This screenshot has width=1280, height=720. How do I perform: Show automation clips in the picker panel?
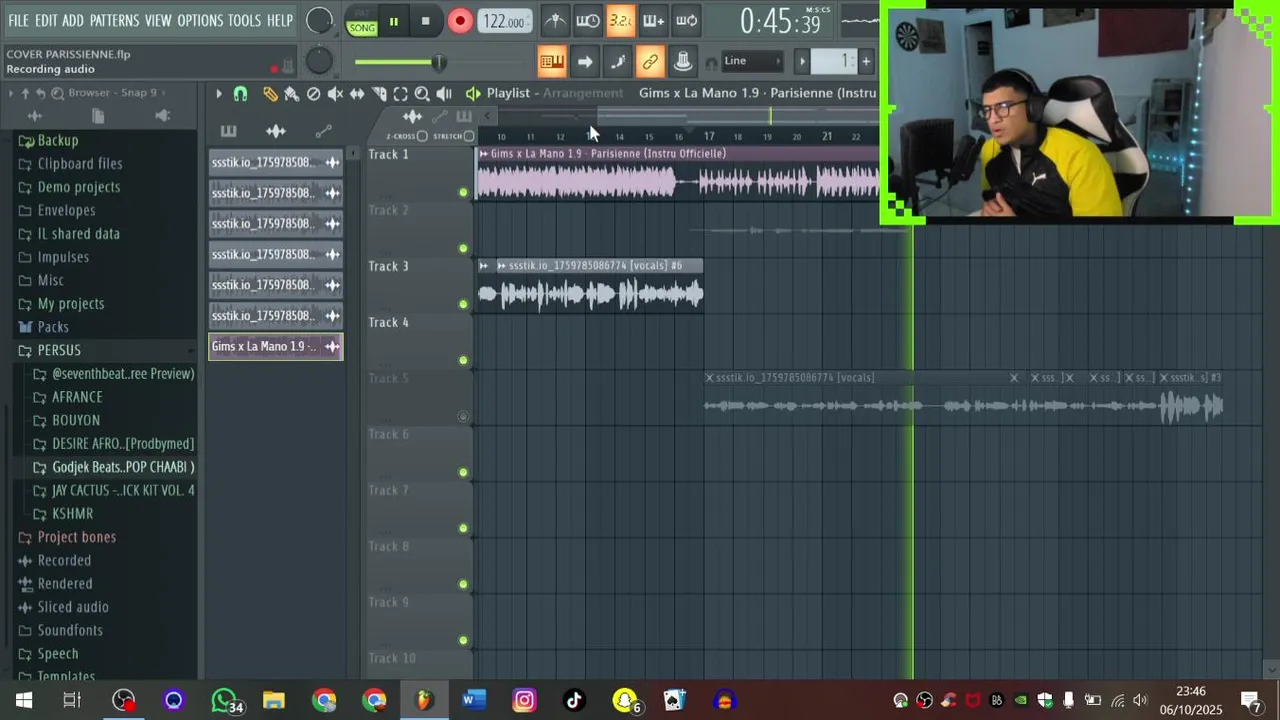coord(323,131)
